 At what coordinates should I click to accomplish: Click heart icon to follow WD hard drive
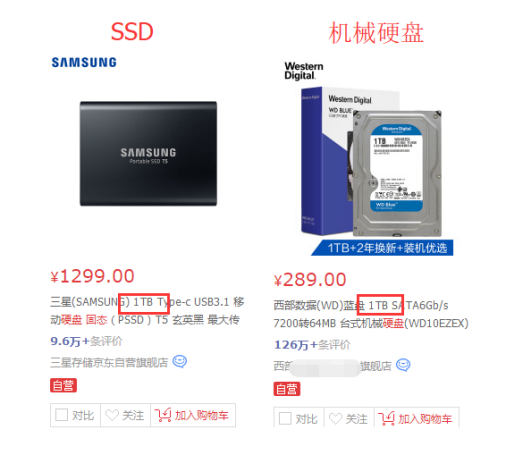click(x=335, y=419)
